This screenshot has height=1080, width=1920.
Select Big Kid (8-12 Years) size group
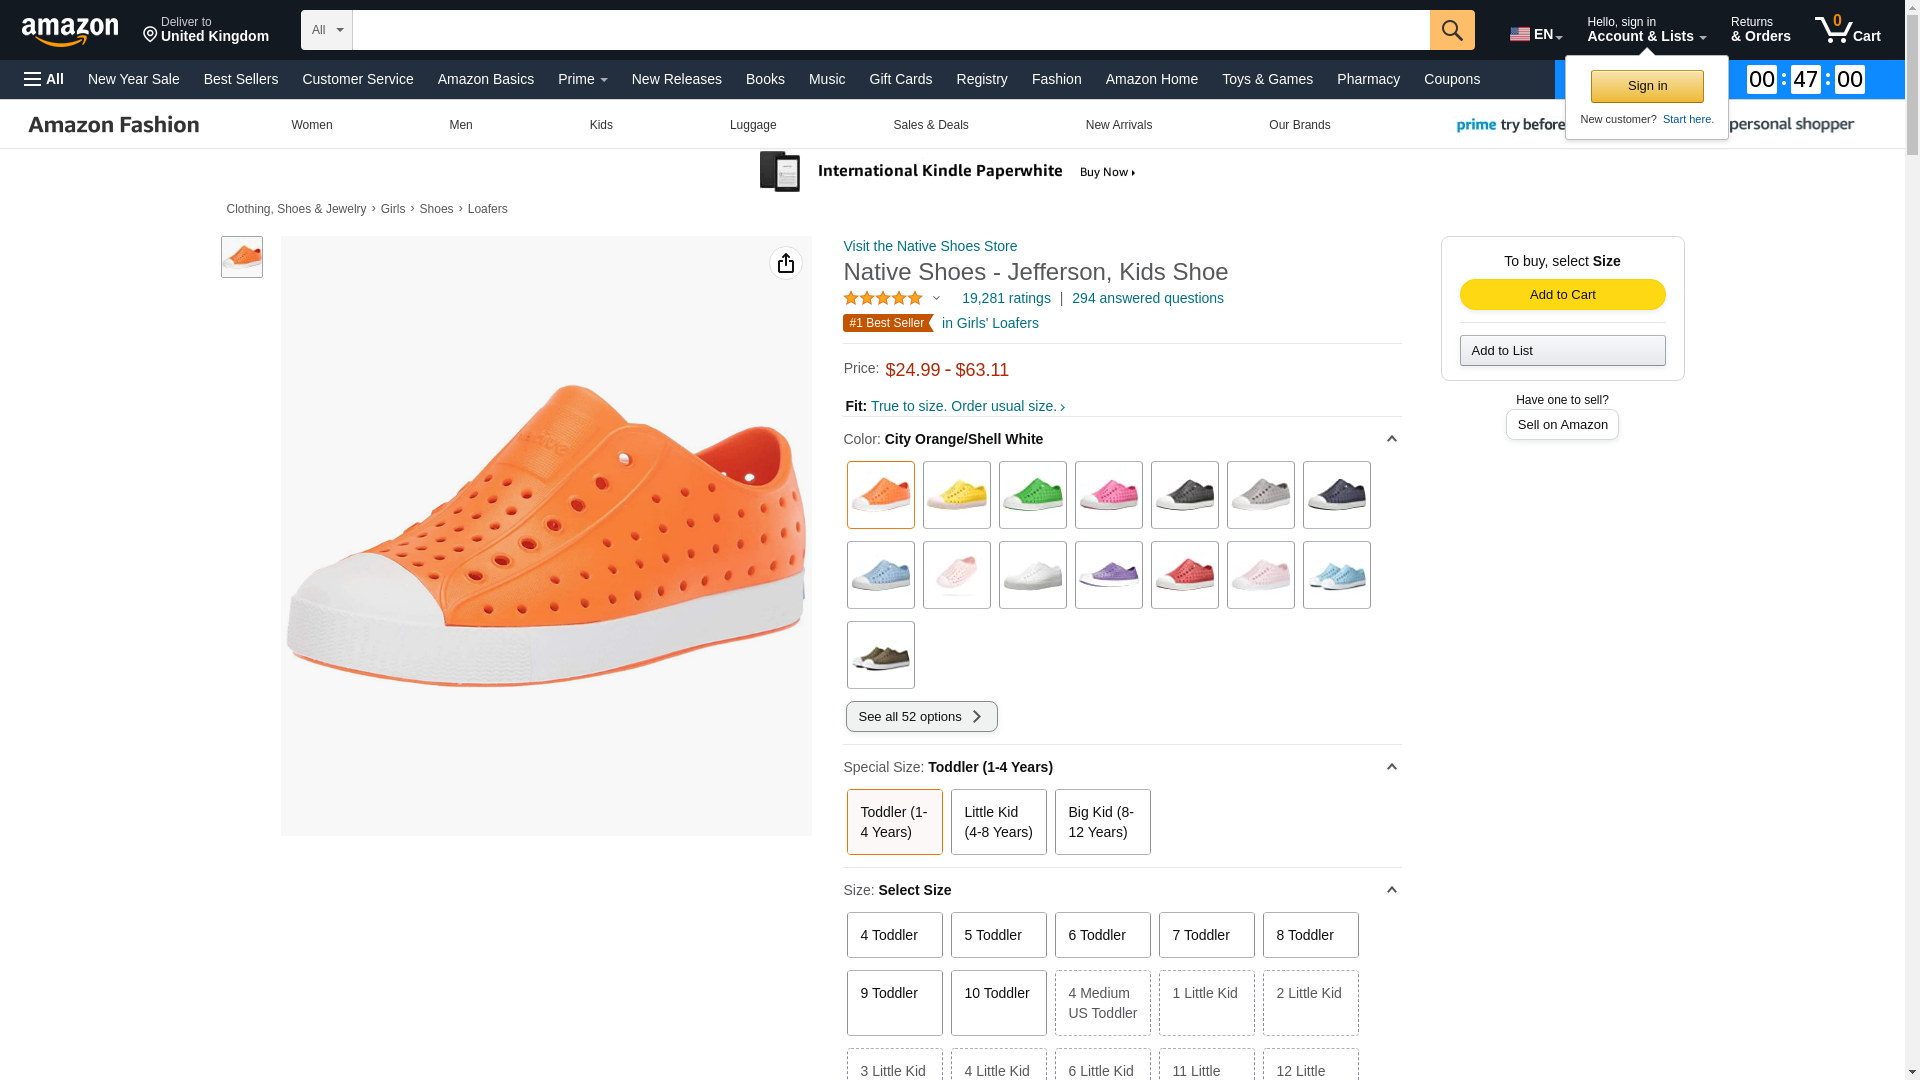pos(1102,822)
